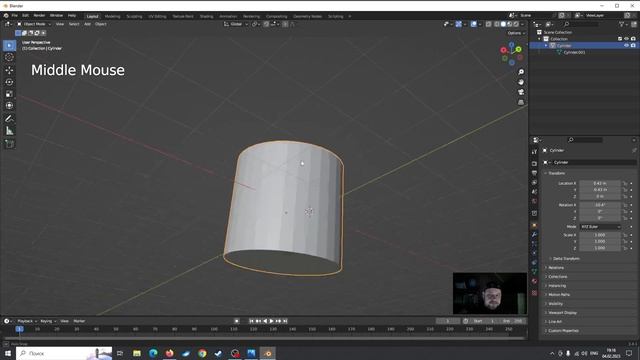Image resolution: width=640 pixels, height=360 pixels.
Task: Click the viewport zoom magnifier icon
Action: pos(521,72)
